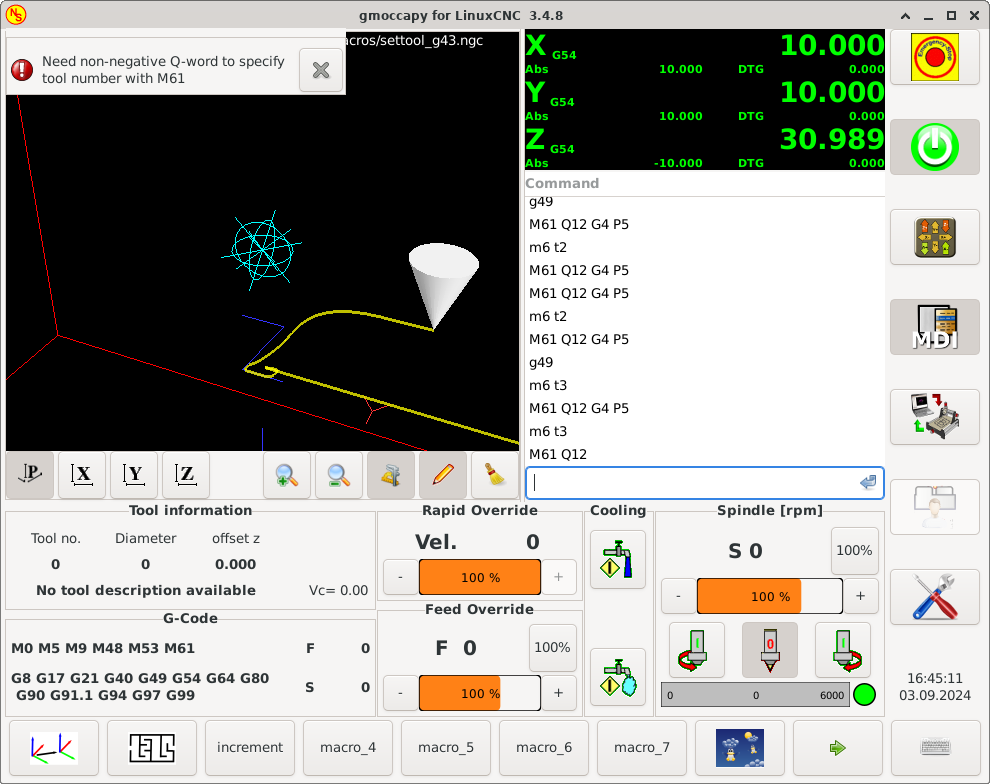The height and width of the screenshot is (784, 990).
Task: Switch to auto mode
Action: (934, 417)
